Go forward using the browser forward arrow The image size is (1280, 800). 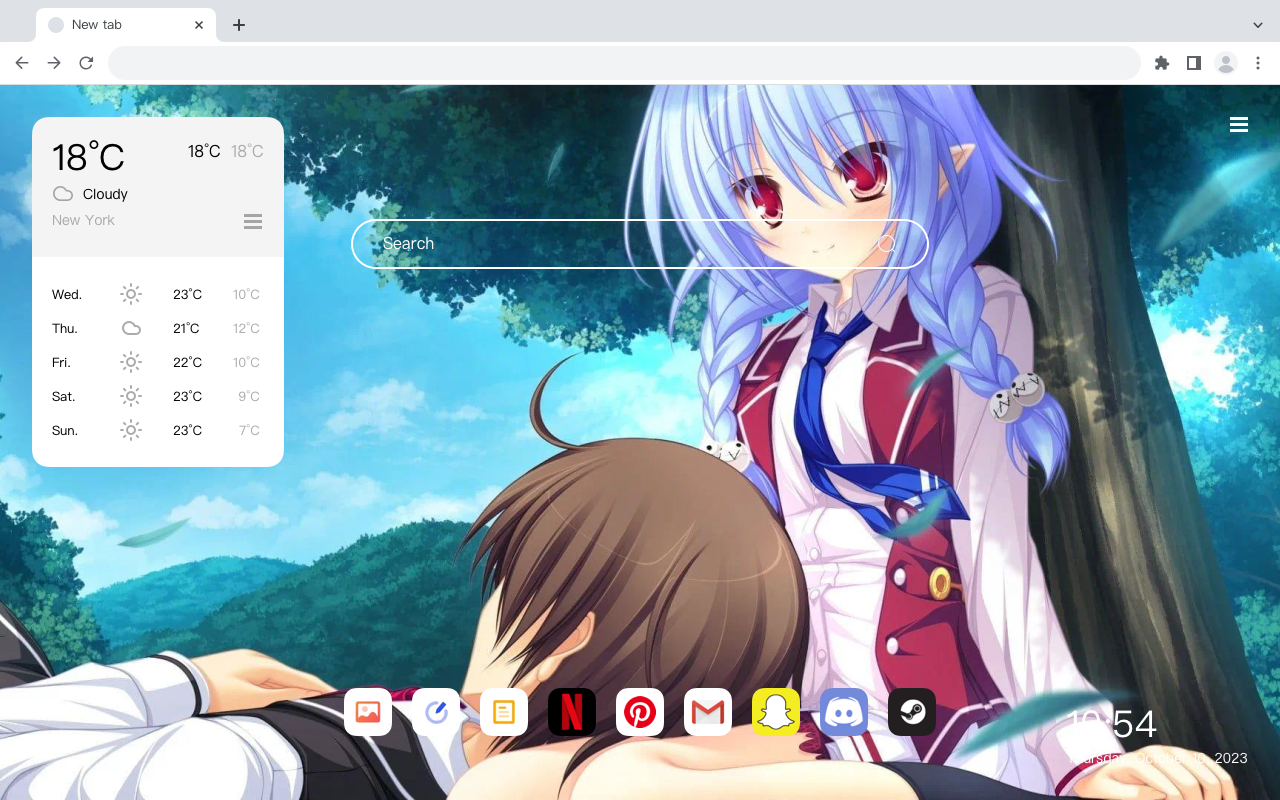(x=54, y=63)
